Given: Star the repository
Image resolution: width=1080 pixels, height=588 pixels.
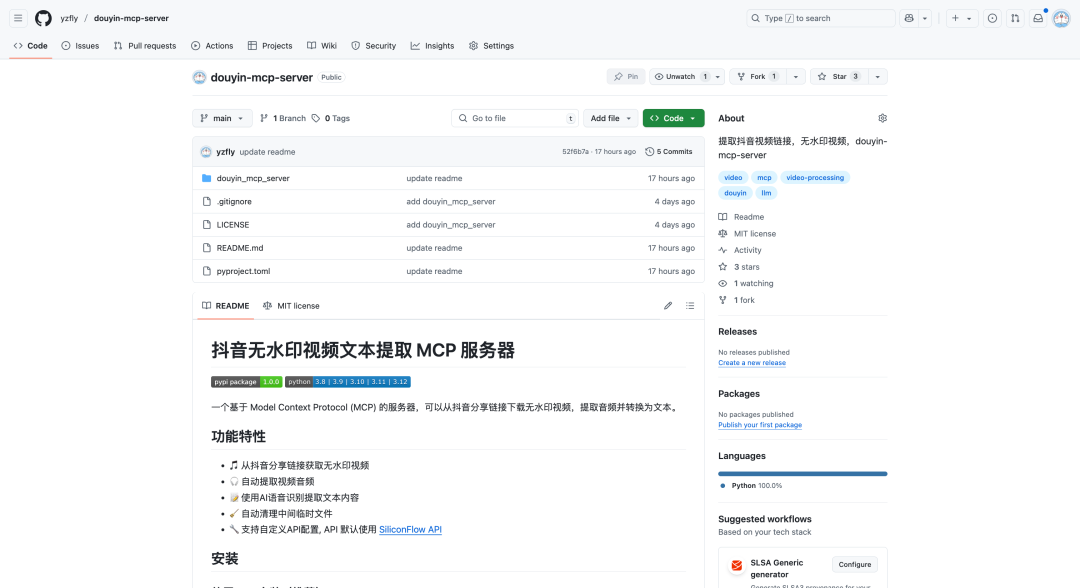Looking at the screenshot, I should tap(839, 76).
